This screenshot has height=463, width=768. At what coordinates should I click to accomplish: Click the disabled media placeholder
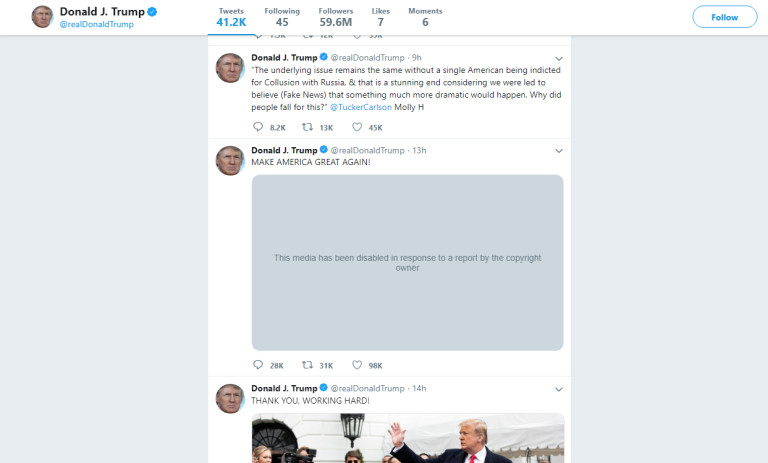(408, 263)
